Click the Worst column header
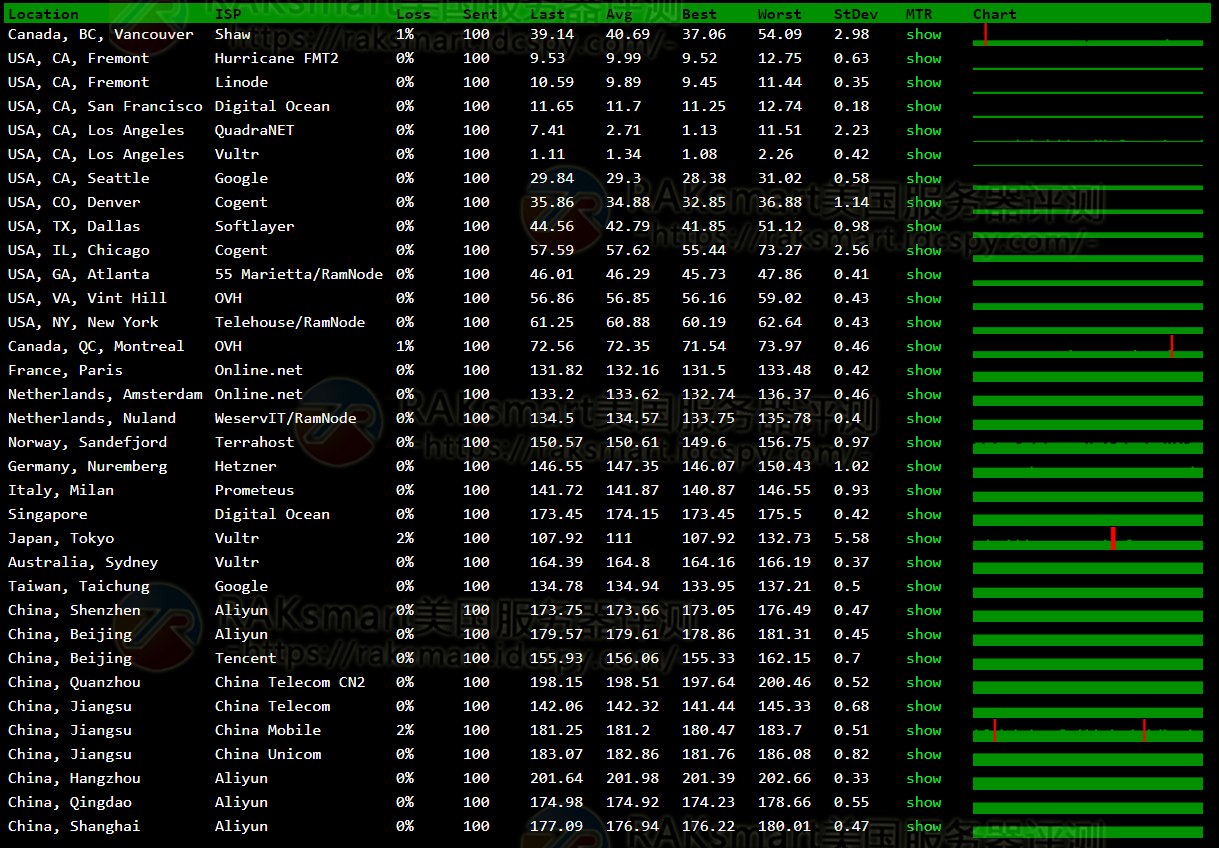This screenshot has width=1219, height=848. click(780, 14)
